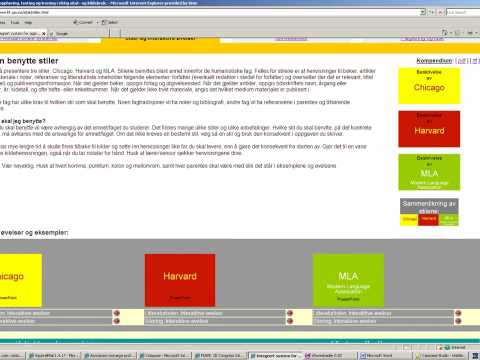Click the Select toolbar button
This screenshot has height=360, width=480.
click(110, 22)
